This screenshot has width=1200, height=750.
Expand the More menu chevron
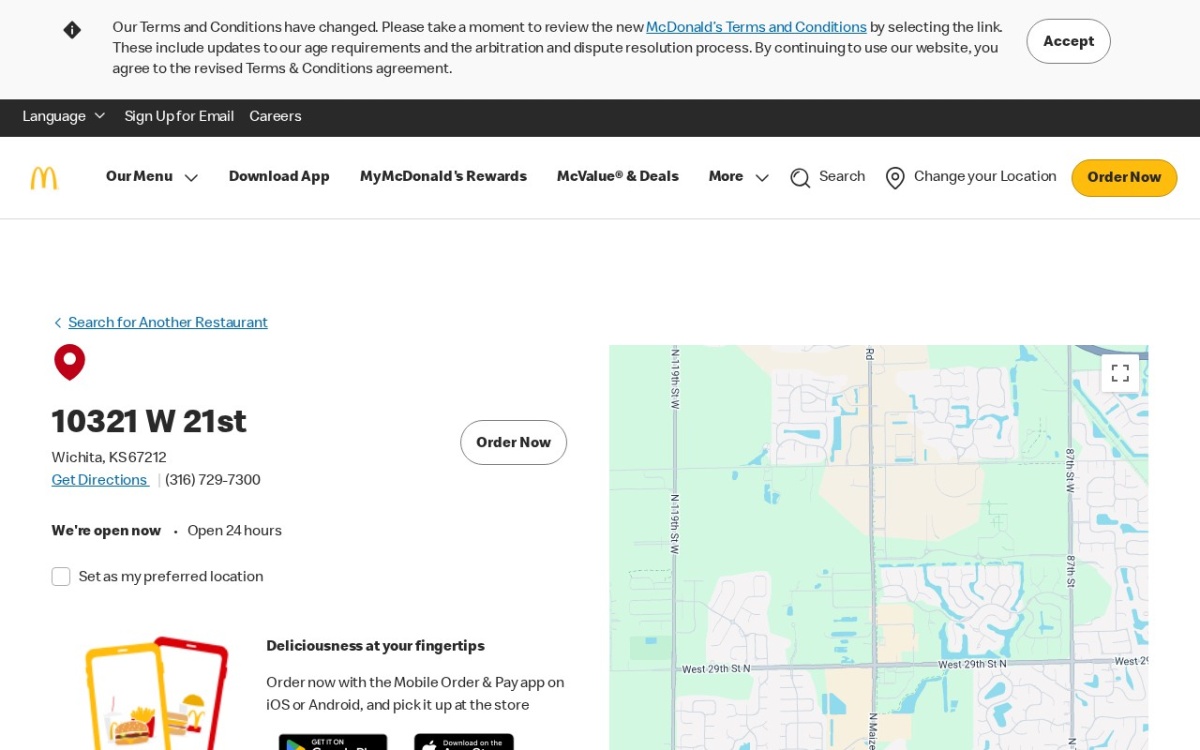pos(762,178)
